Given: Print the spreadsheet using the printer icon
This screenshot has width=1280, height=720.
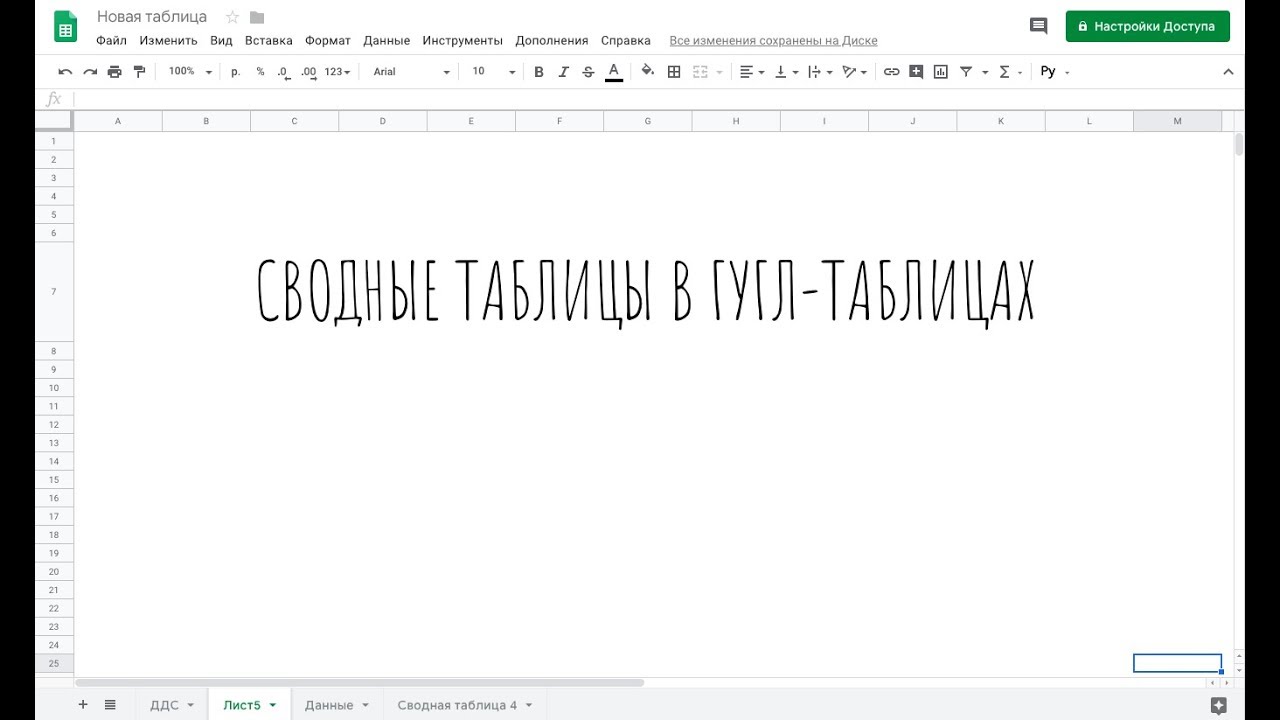Looking at the screenshot, I should point(114,72).
